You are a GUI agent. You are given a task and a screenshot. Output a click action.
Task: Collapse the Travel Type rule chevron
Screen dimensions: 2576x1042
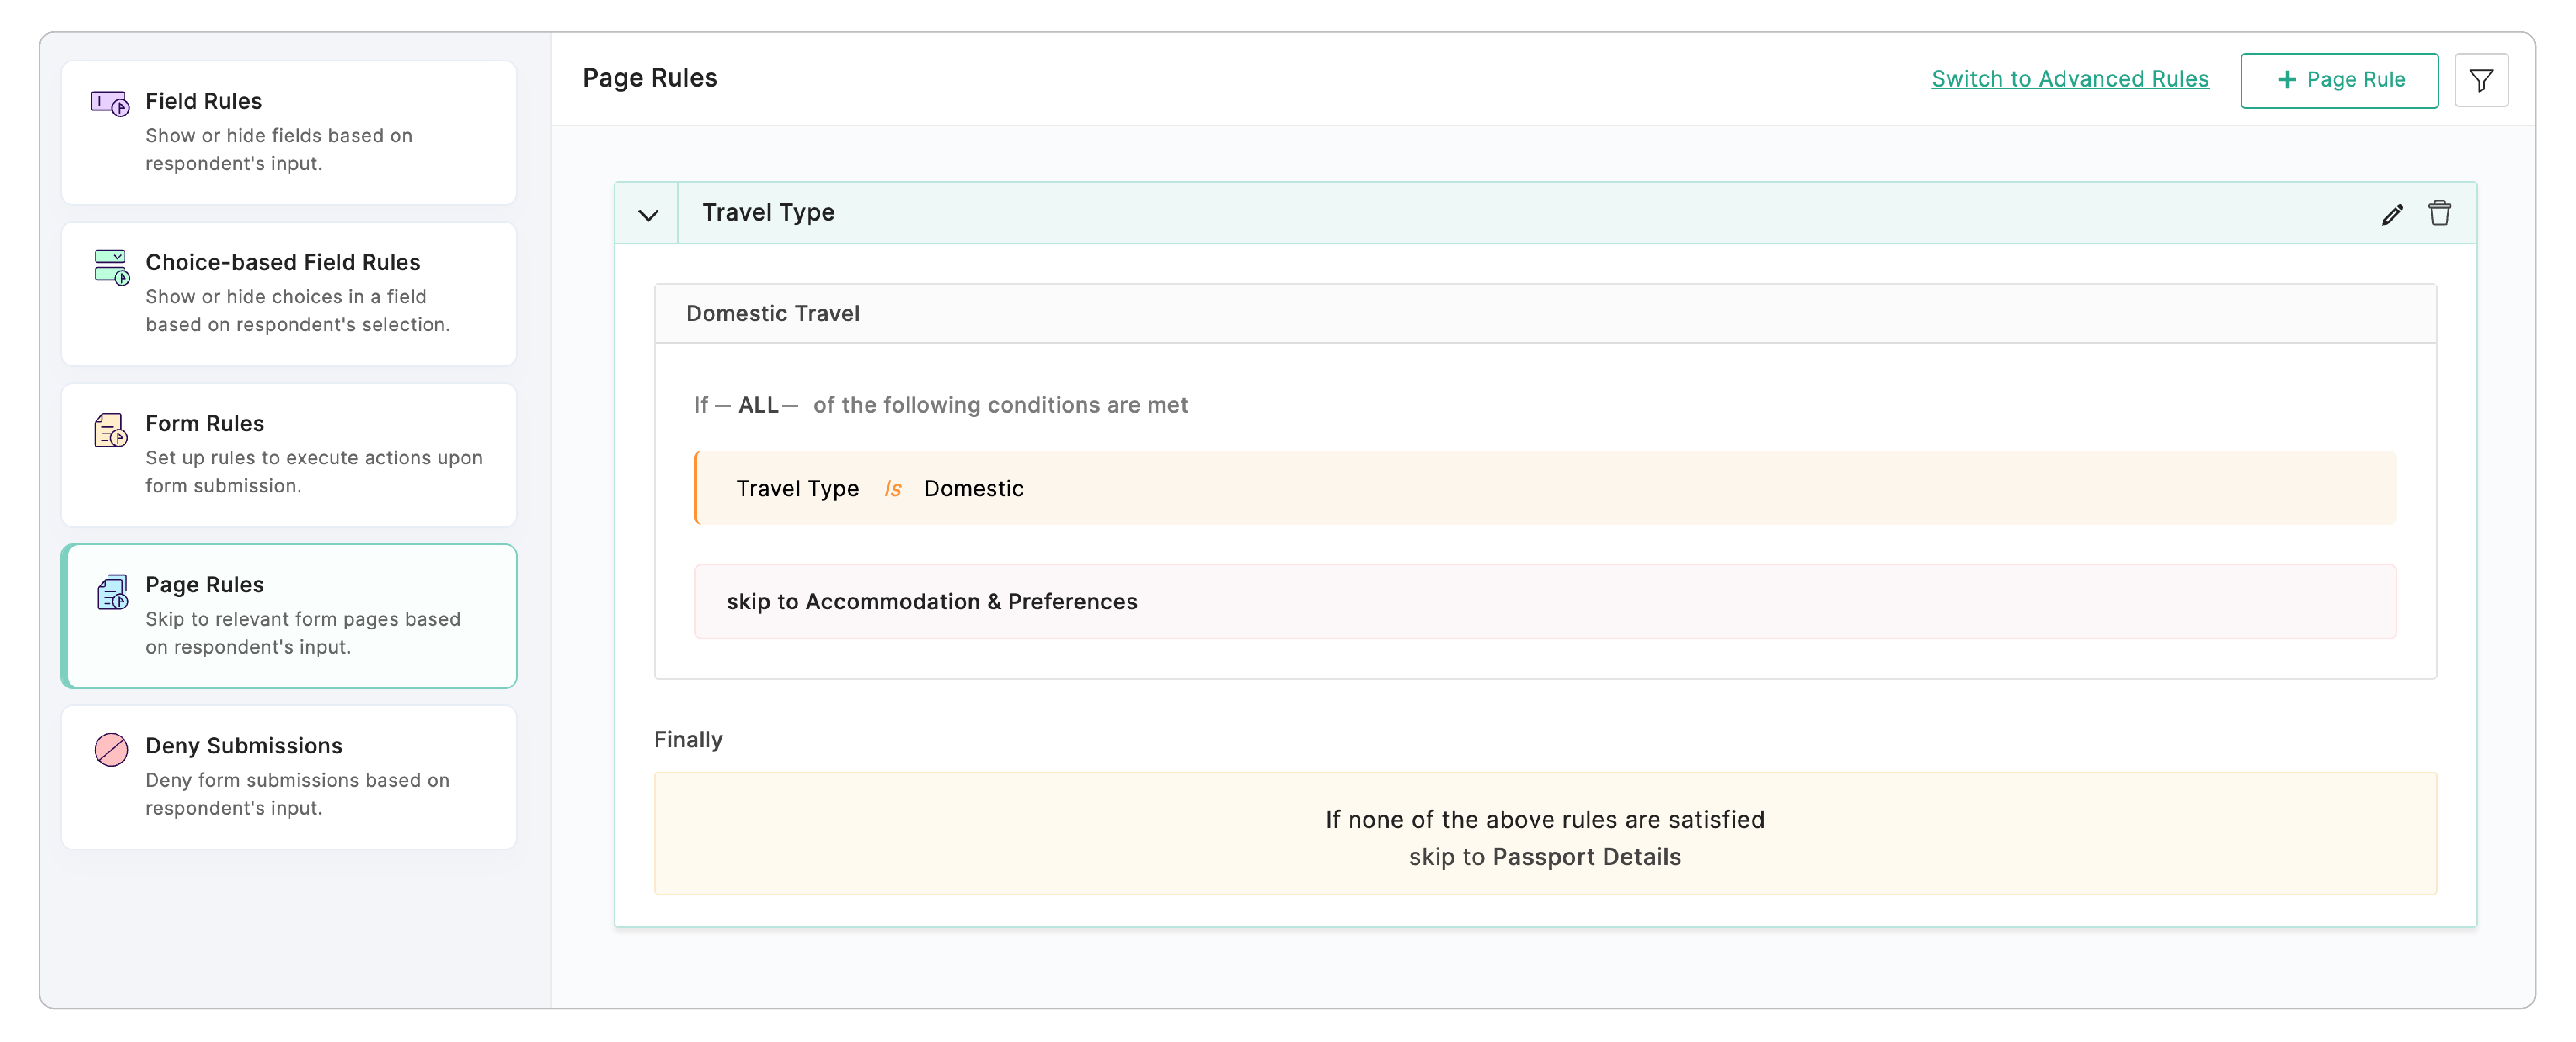(x=650, y=213)
